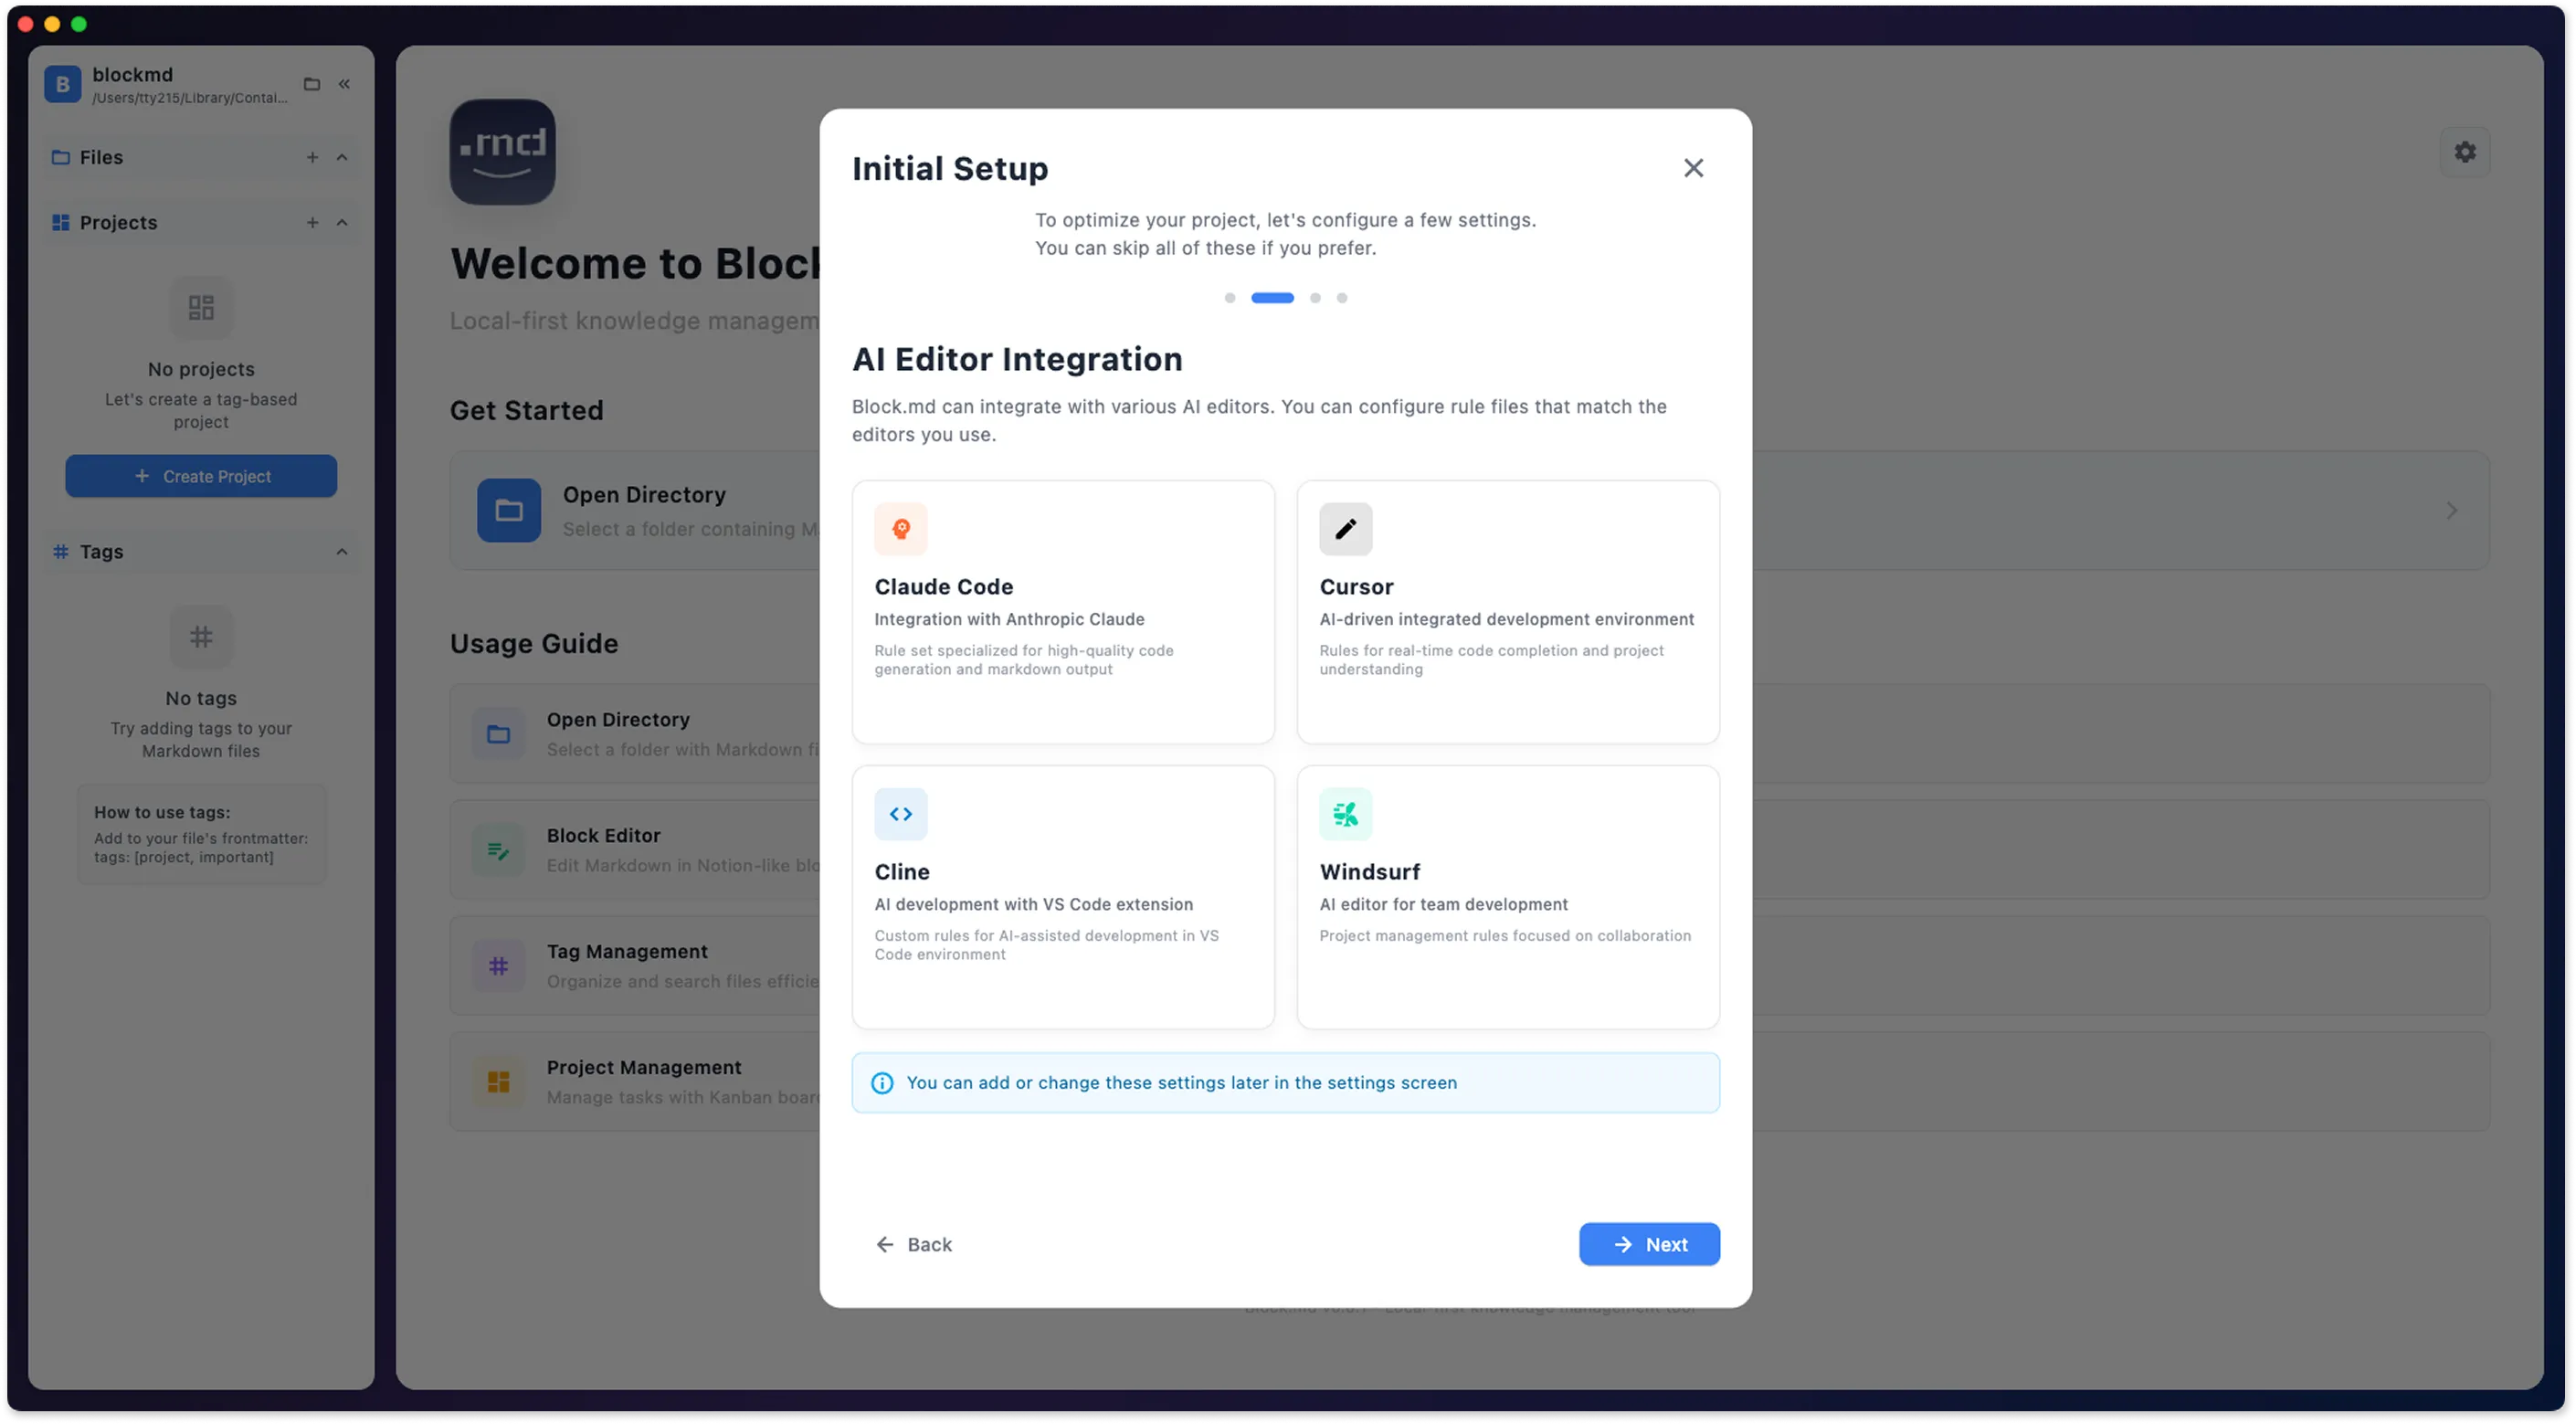Pick the Cline integration card
Viewport: 2576px width, 1424px height.
[x=1063, y=897]
